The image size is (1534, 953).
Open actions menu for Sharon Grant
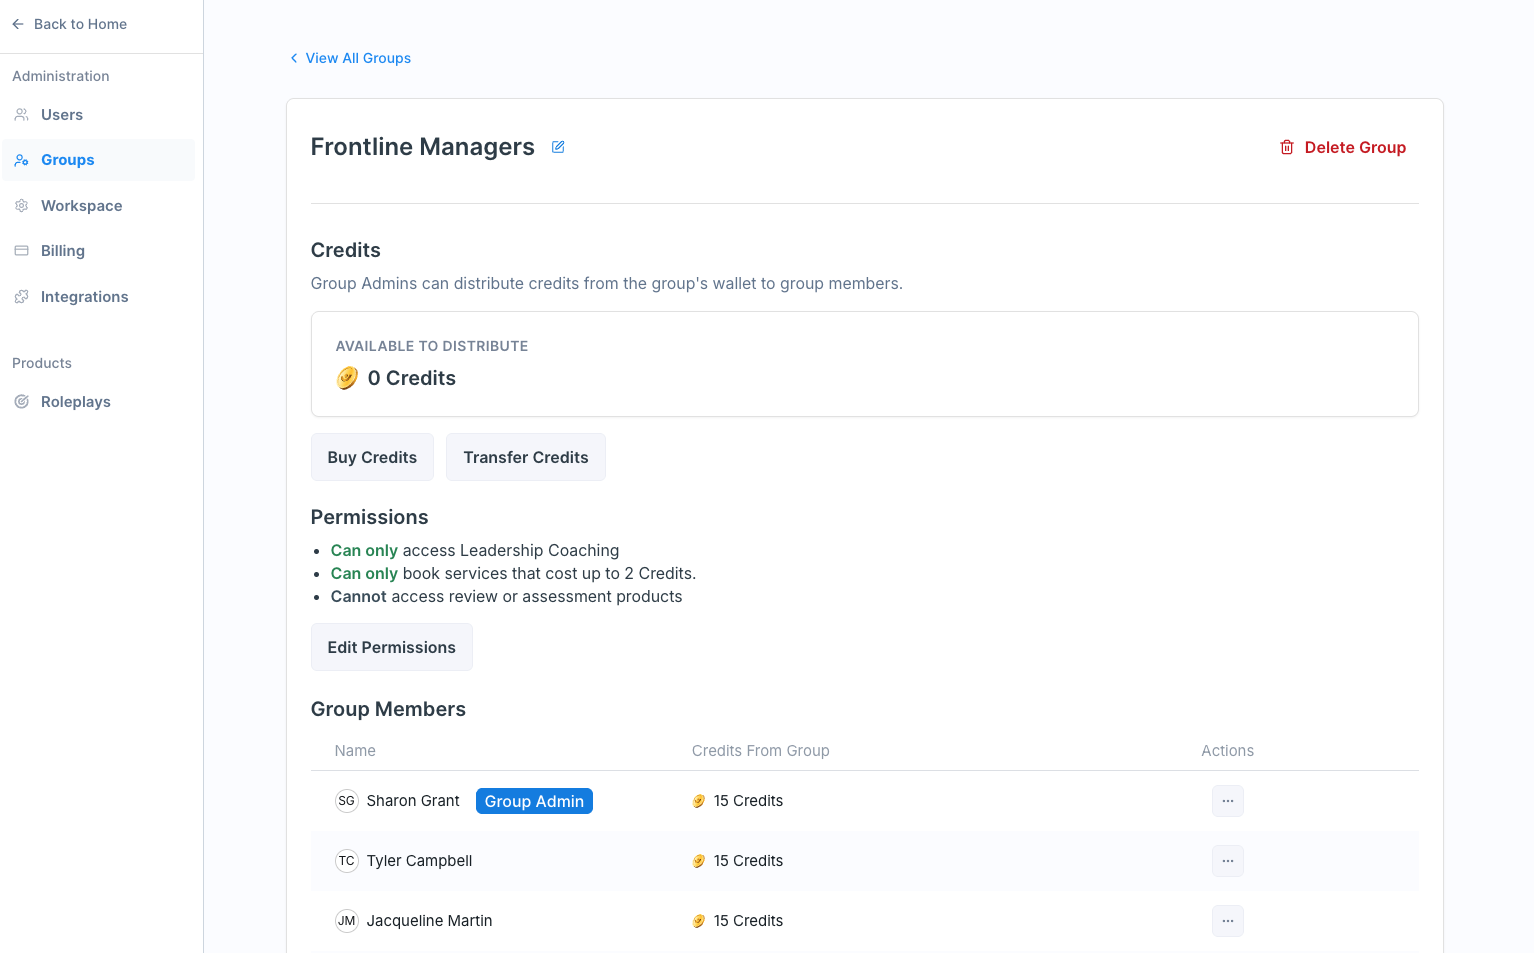[x=1228, y=801]
